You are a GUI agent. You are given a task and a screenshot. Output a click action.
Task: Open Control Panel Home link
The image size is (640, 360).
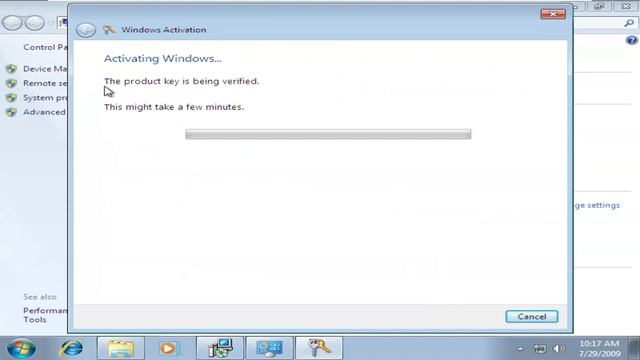coord(45,47)
